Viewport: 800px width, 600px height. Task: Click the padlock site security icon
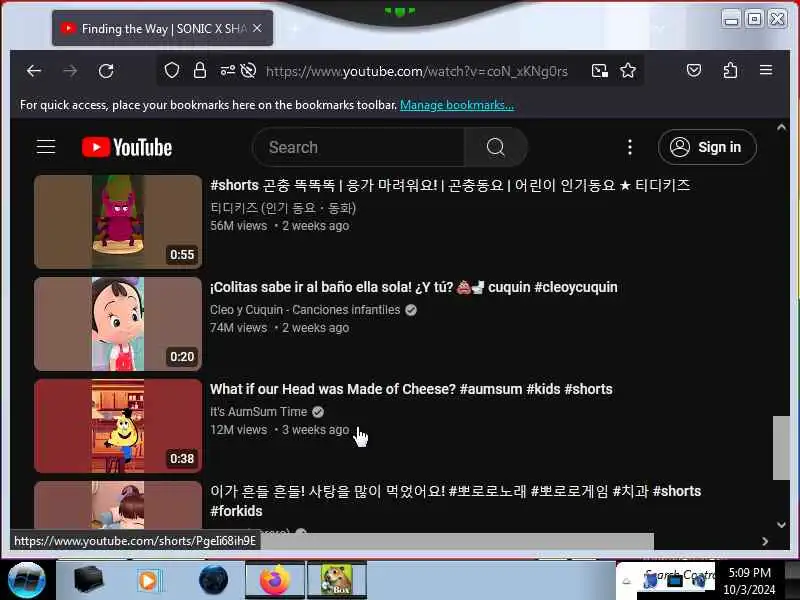coord(200,70)
